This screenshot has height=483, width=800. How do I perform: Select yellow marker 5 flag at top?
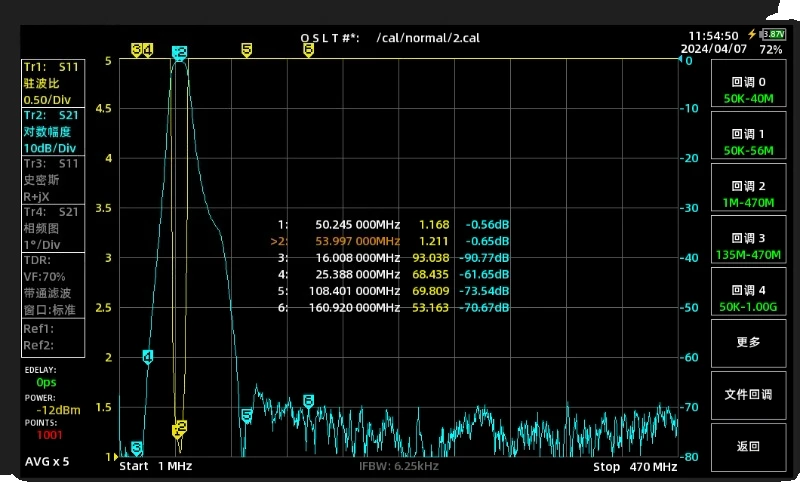246,50
